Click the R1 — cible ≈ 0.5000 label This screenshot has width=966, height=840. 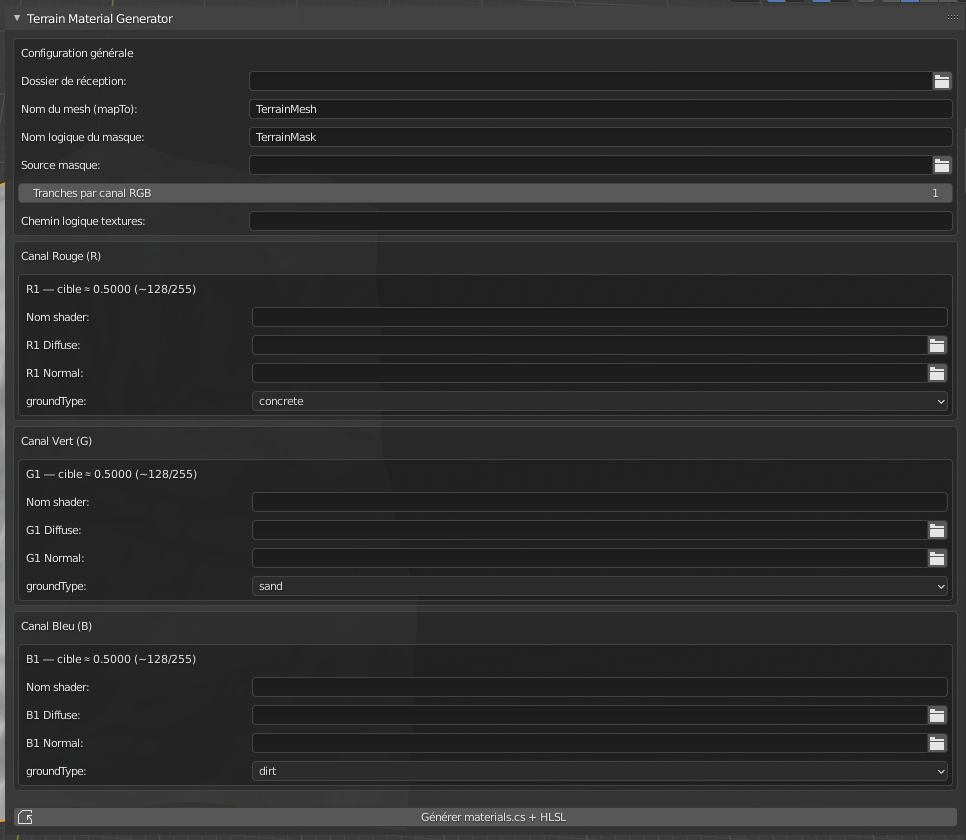click(111, 289)
